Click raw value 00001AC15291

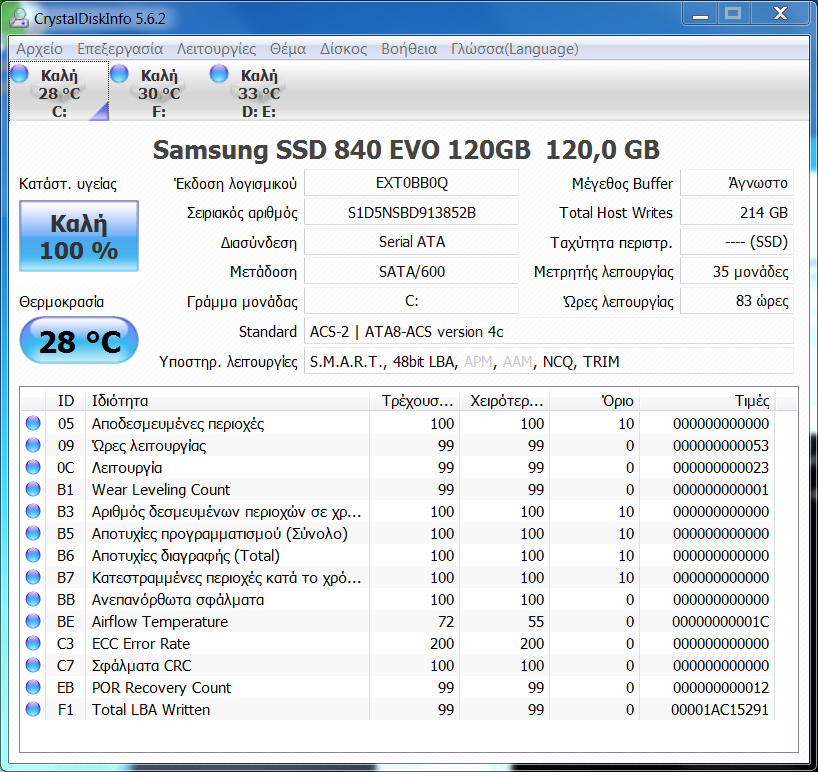tap(719, 709)
